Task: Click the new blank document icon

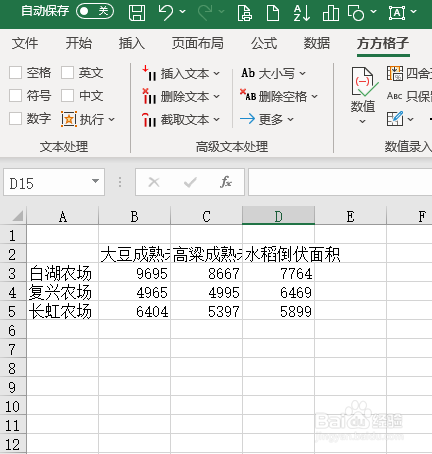Action: [273, 13]
